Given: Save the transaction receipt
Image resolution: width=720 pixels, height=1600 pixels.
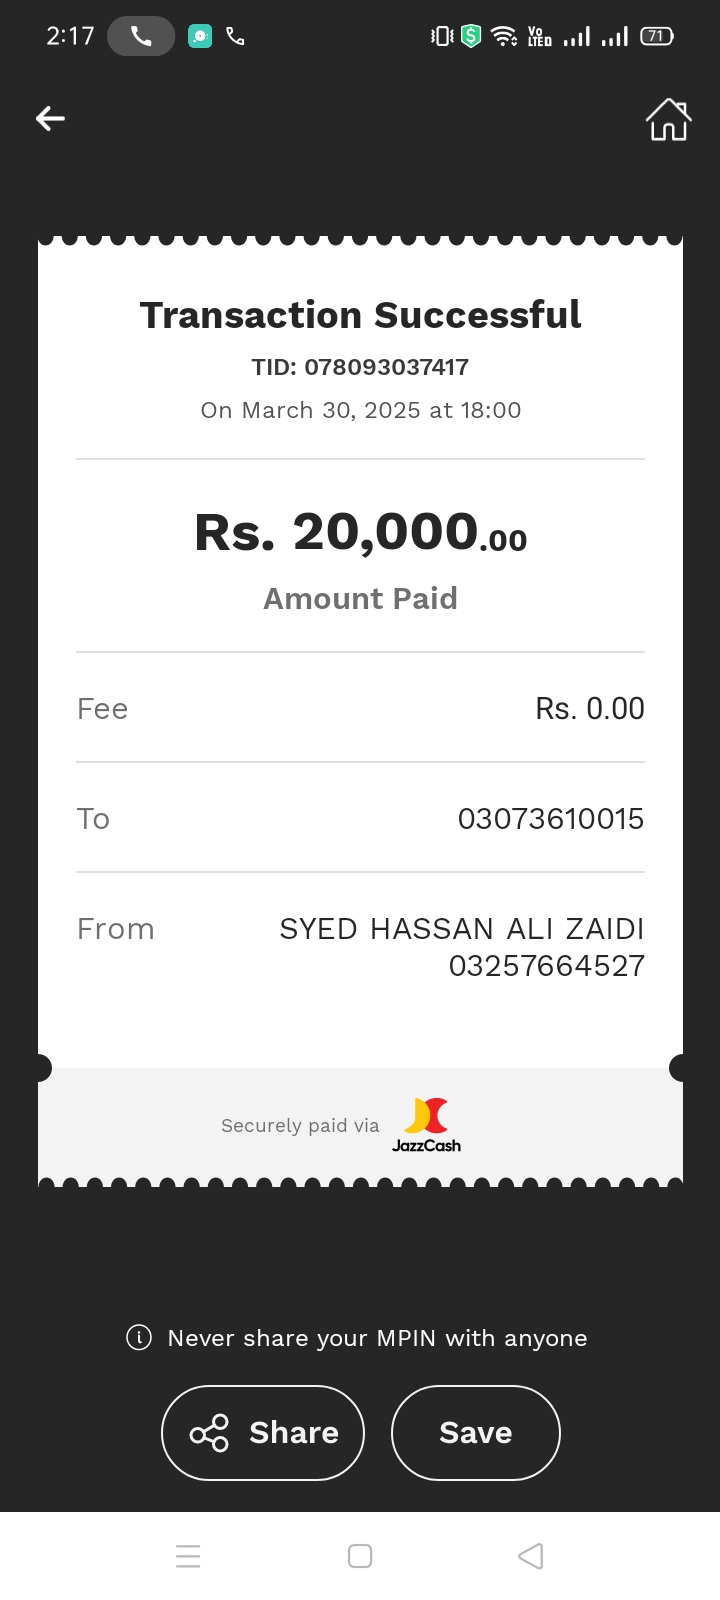Looking at the screenshot, I should pos(476,1433).
